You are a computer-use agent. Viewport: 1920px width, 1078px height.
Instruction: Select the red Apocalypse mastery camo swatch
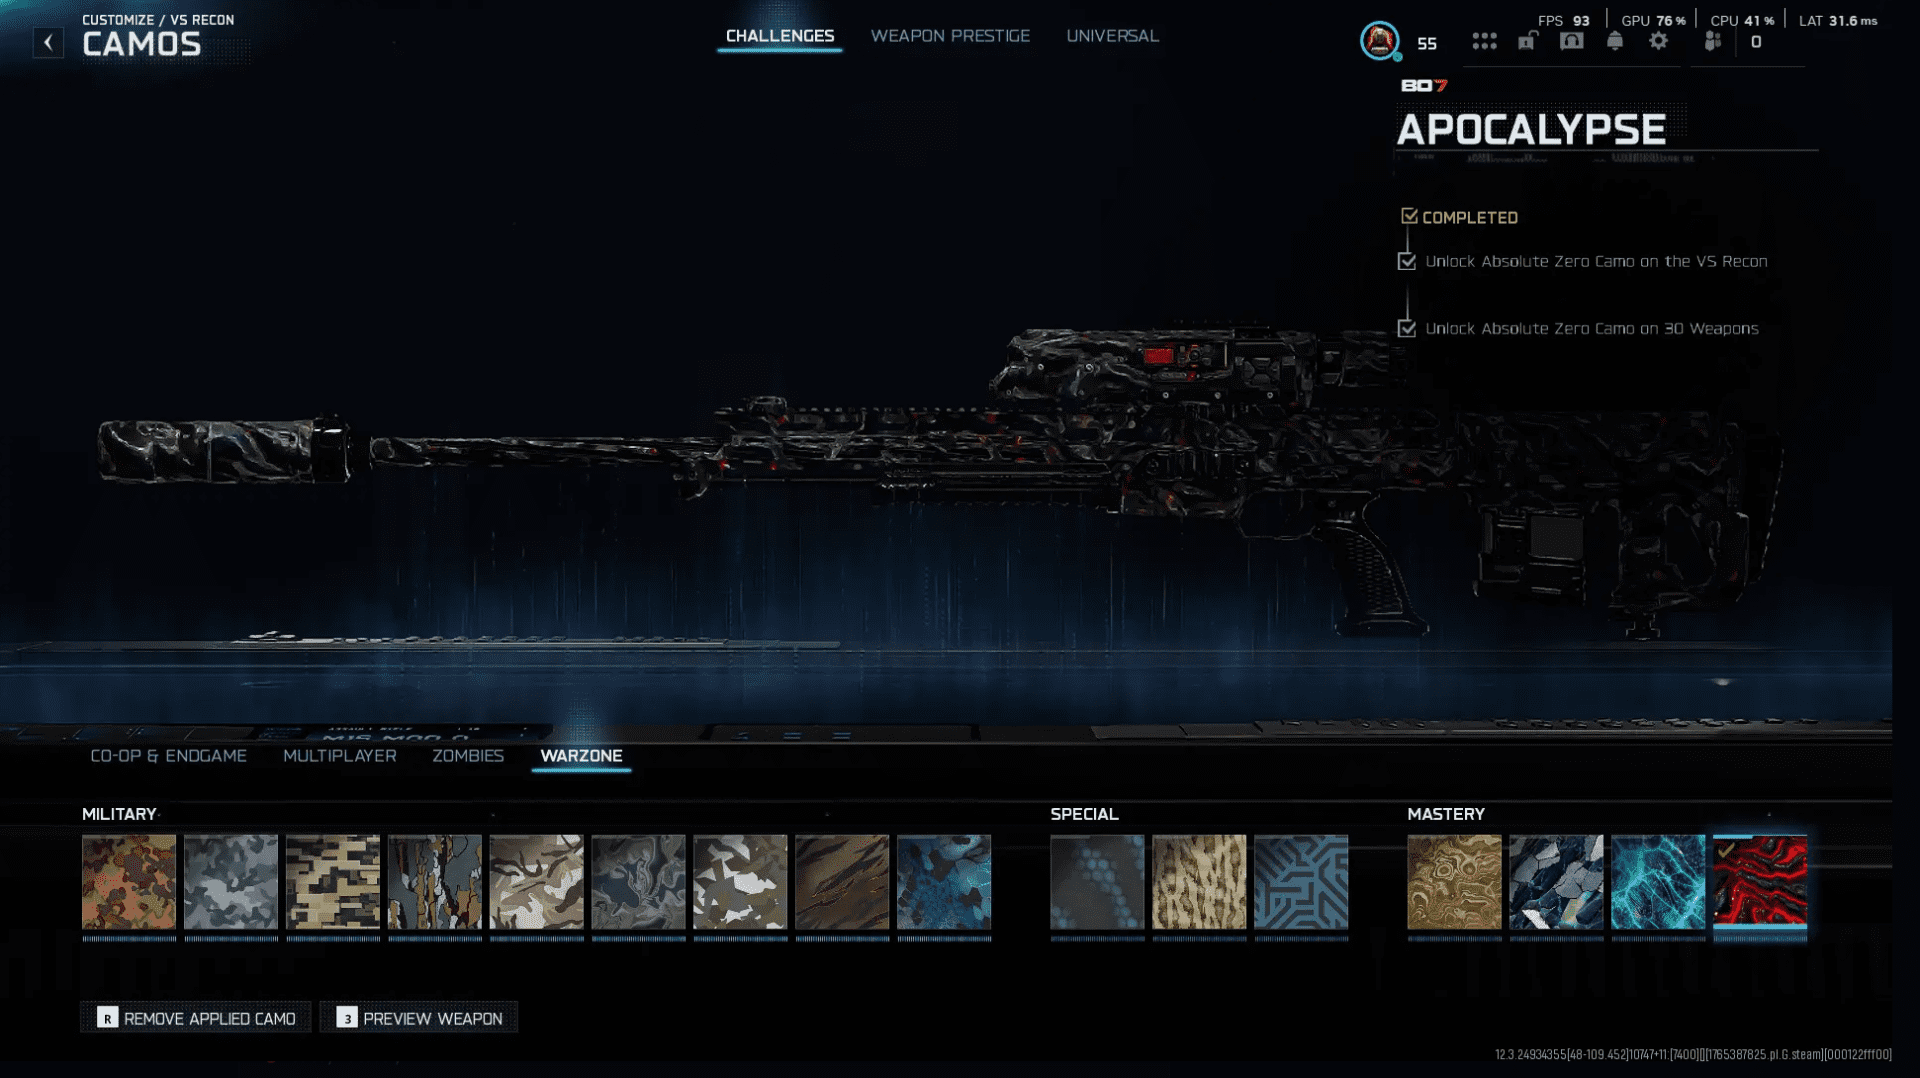tap(1759, 882)
